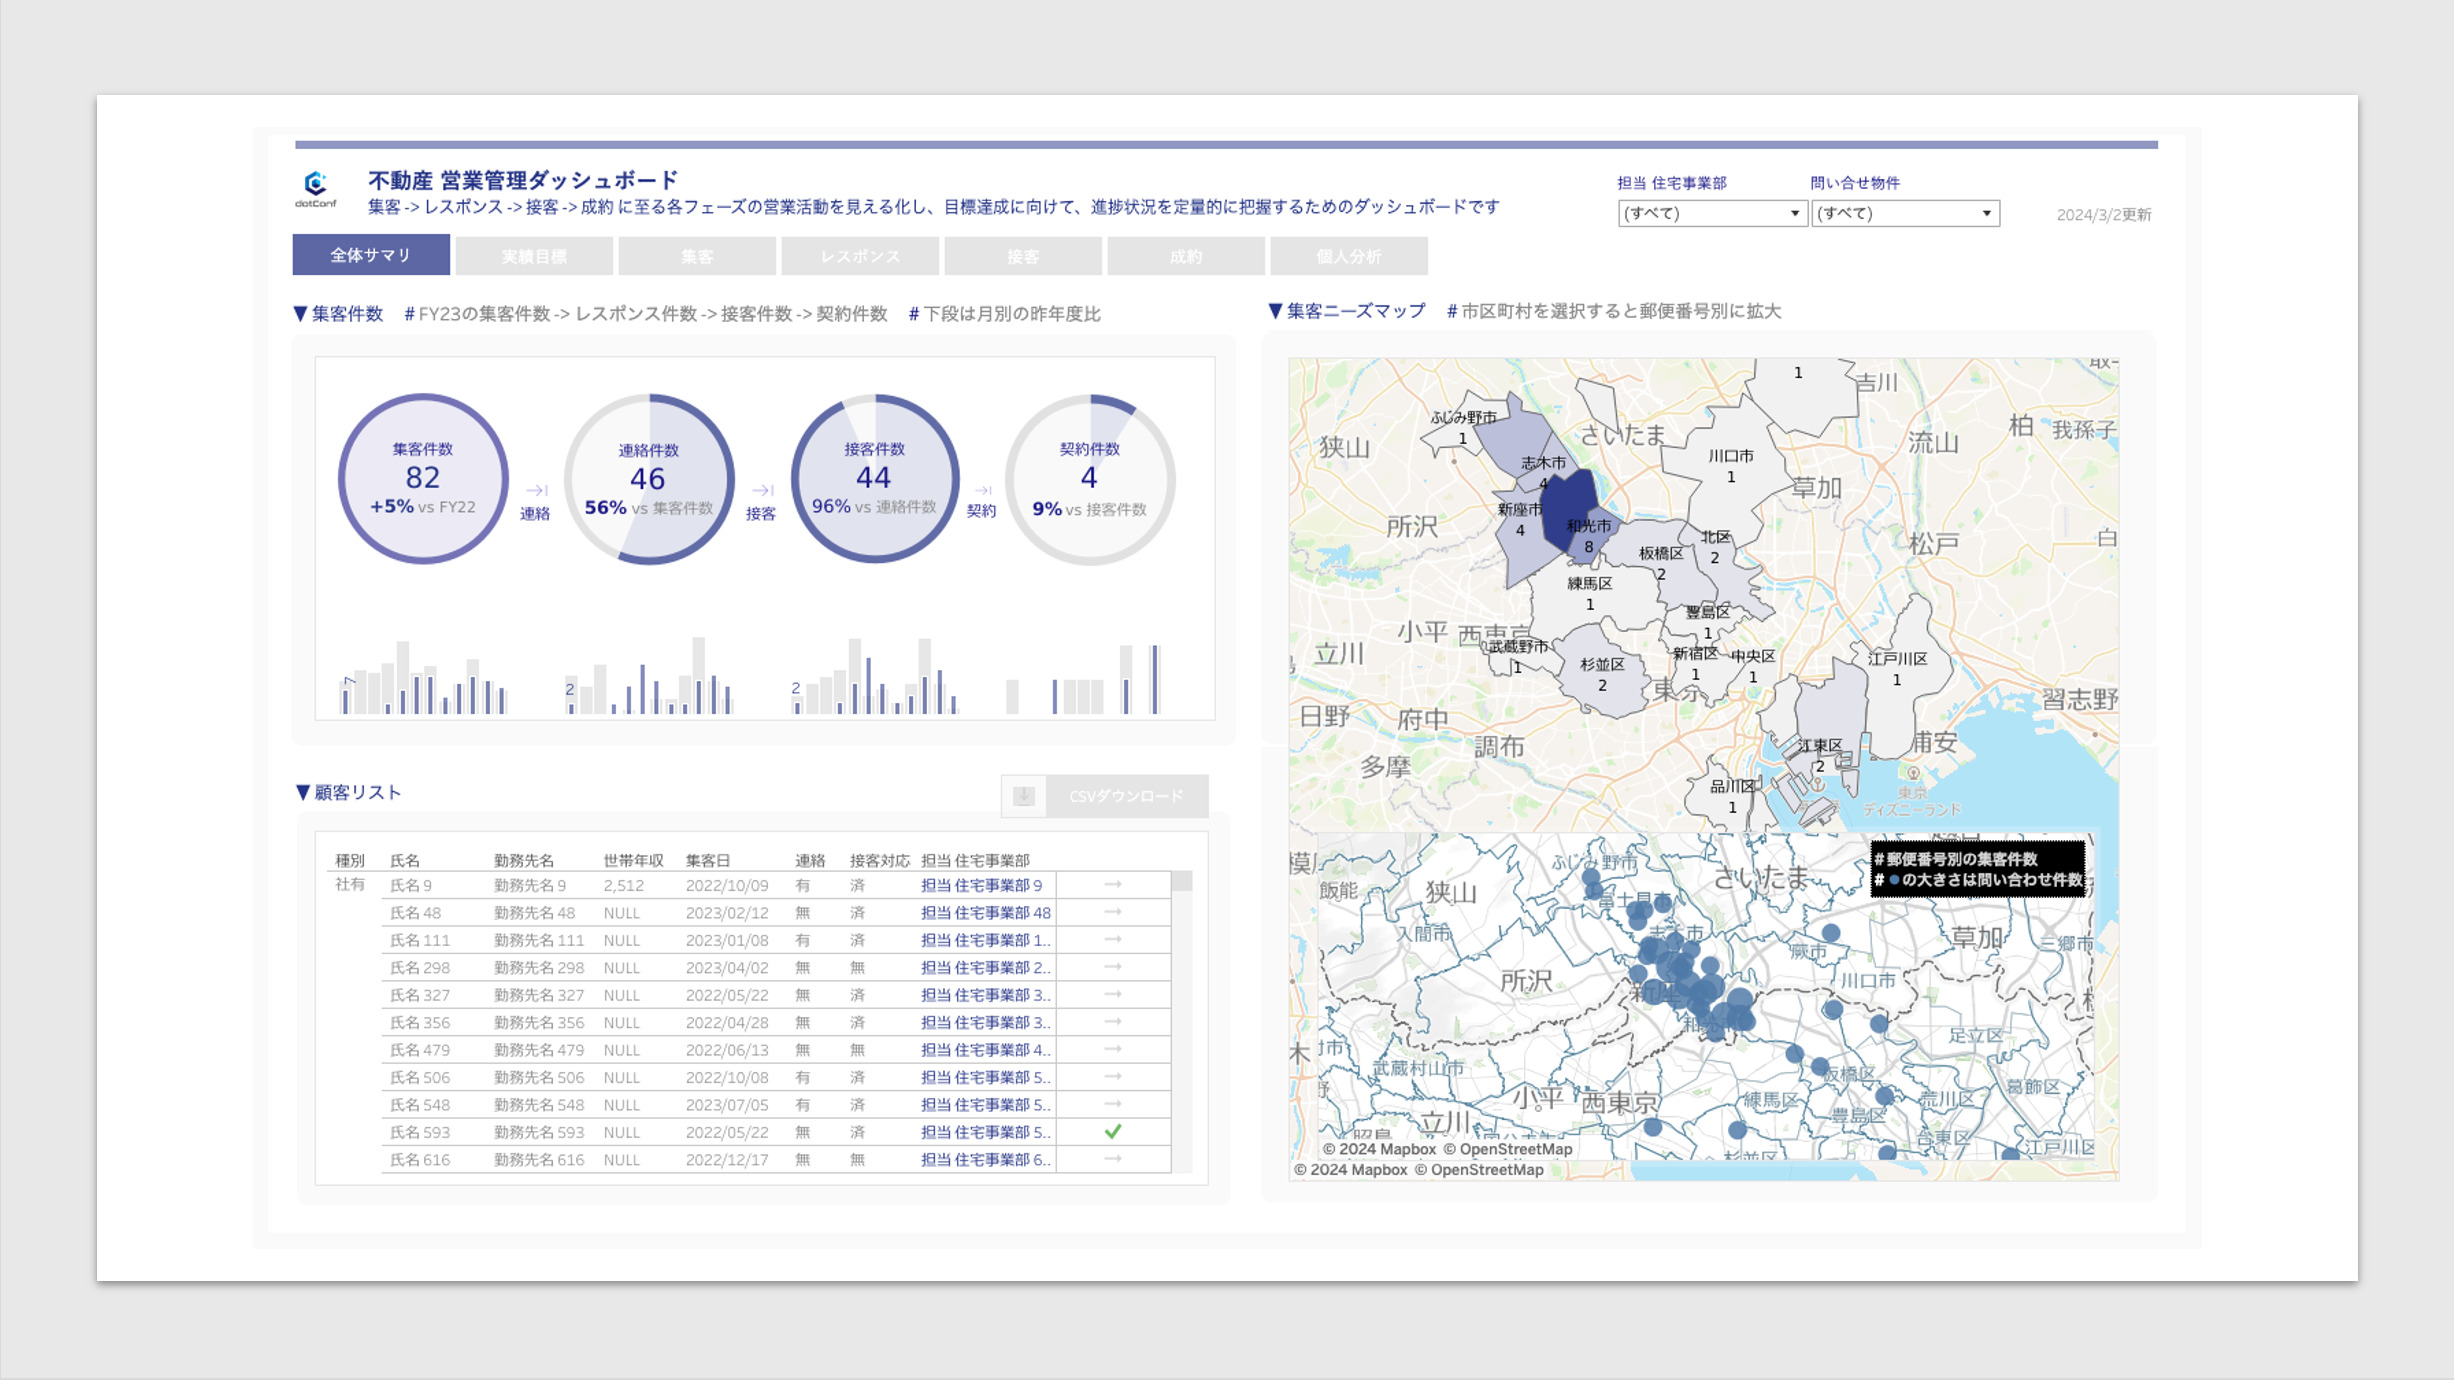Click the arrow icon in 氏名 616 row
Viewport: 2454px width, 1380px height.
coord(1112,1159)
